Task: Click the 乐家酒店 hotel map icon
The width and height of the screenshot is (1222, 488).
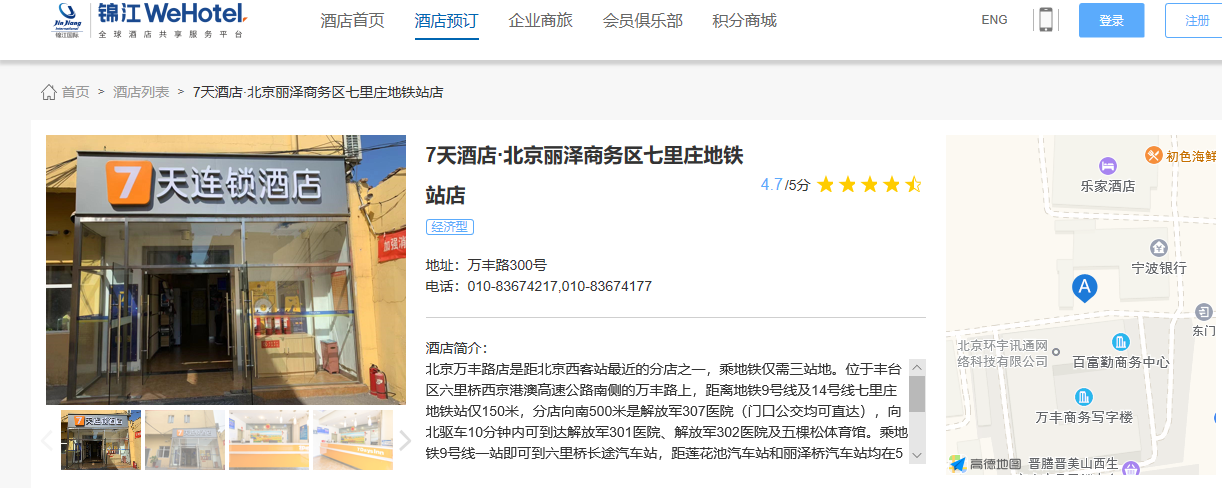Action: tap(1107, 165)
